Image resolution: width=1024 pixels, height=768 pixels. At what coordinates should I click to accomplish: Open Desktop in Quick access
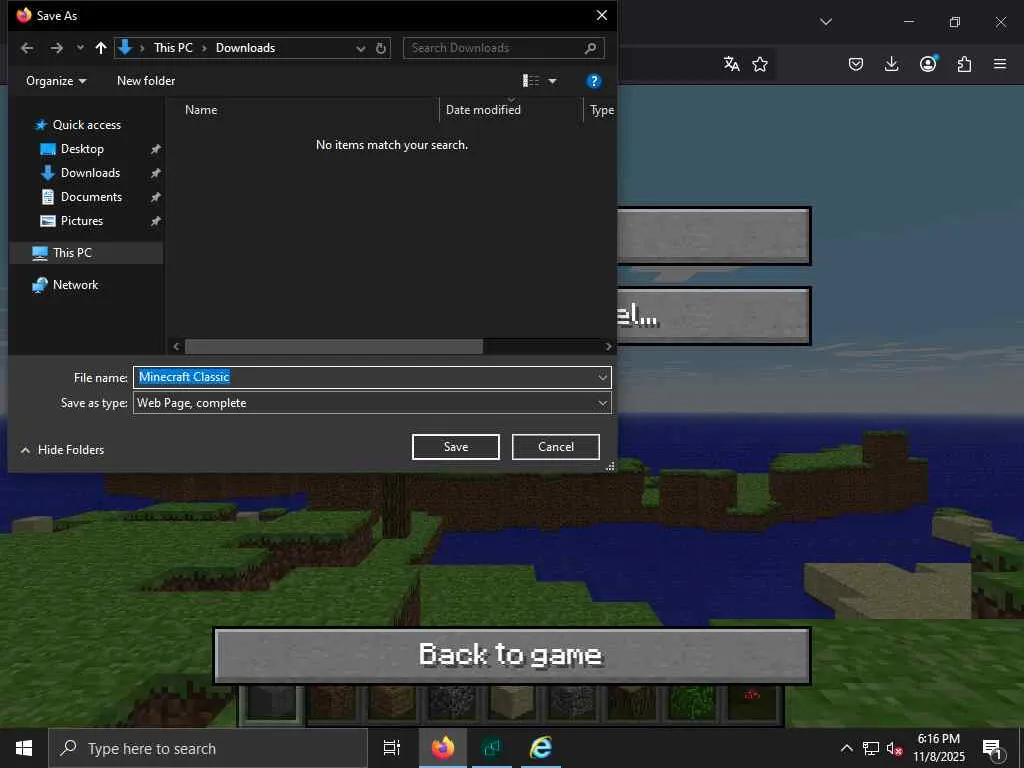[82, 149]
